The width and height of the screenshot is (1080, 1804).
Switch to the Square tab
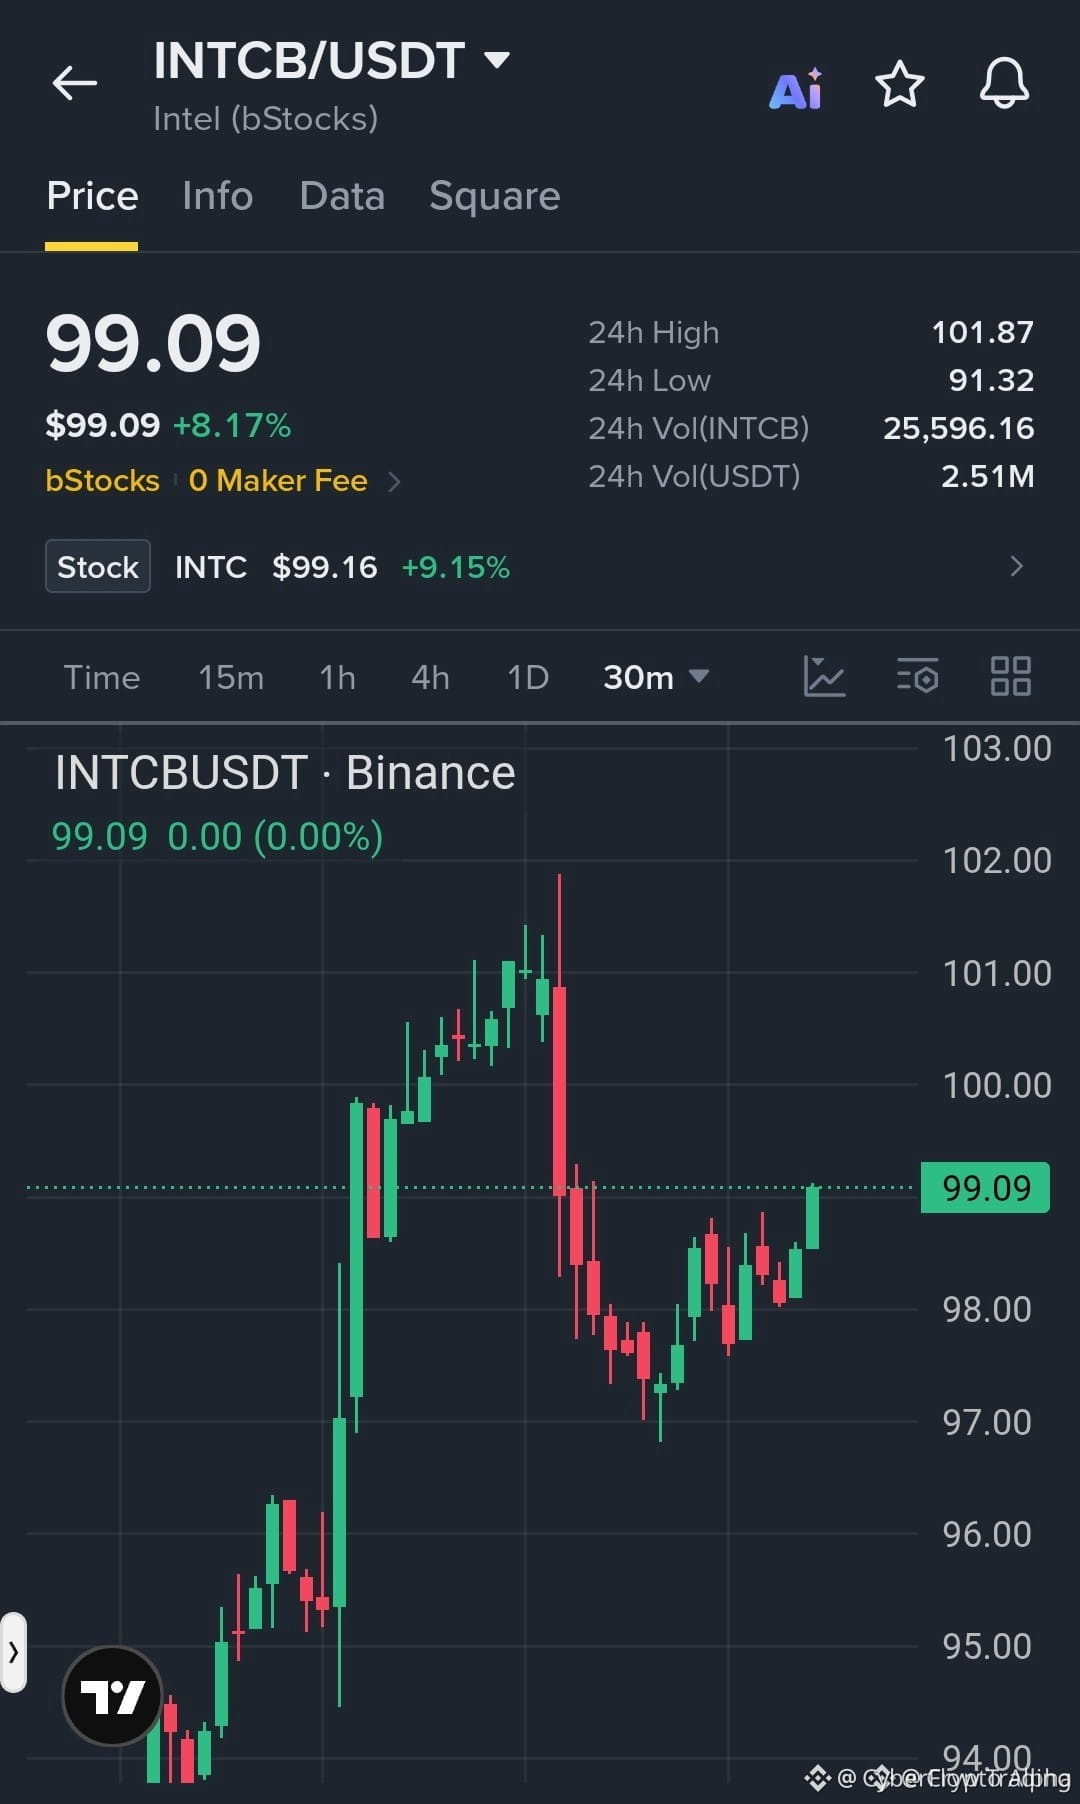coord(494,197)
